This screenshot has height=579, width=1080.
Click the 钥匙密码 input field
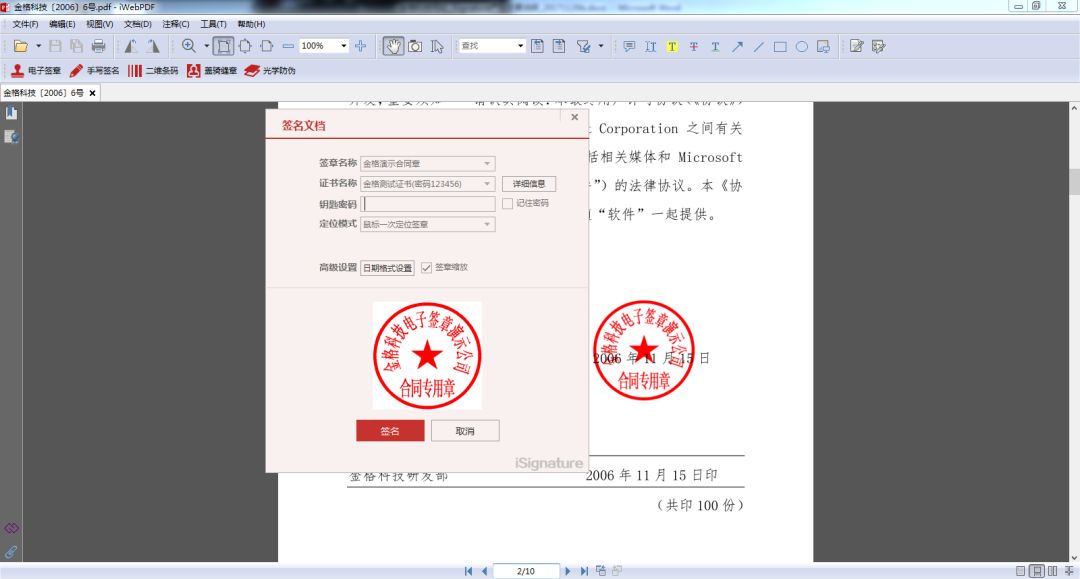pyautogui.click(x=428, y=204)
